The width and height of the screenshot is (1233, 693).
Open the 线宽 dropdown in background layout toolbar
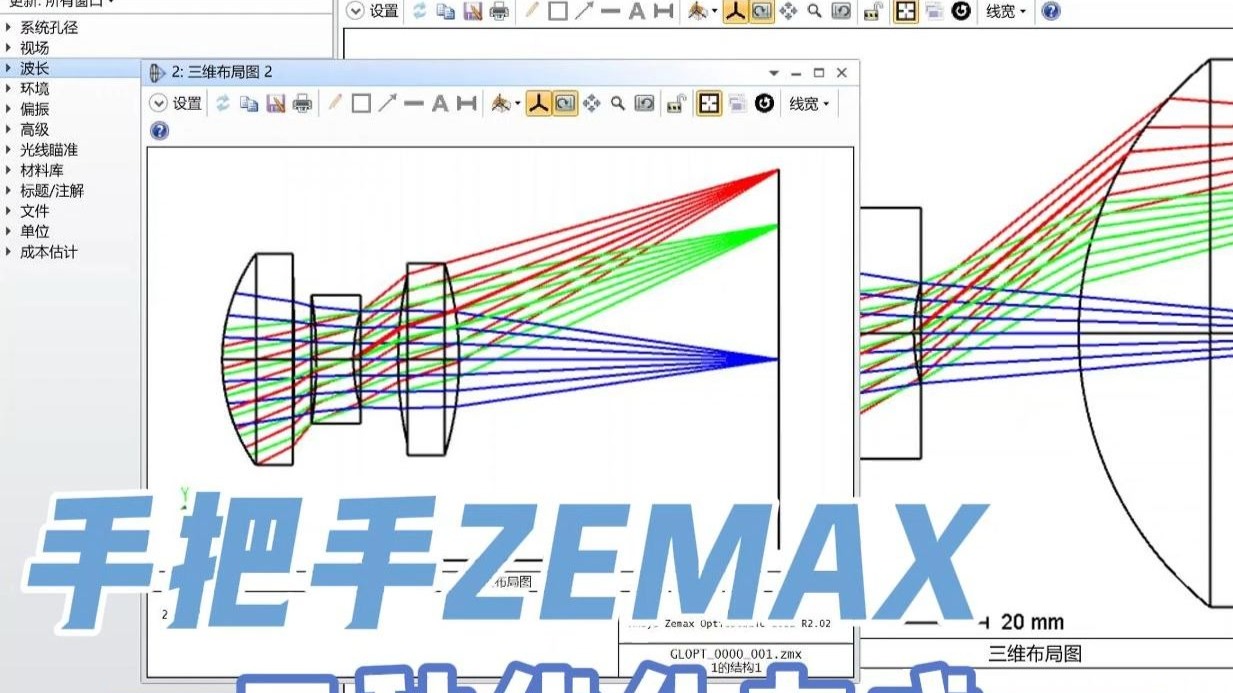coord(1006,11)
